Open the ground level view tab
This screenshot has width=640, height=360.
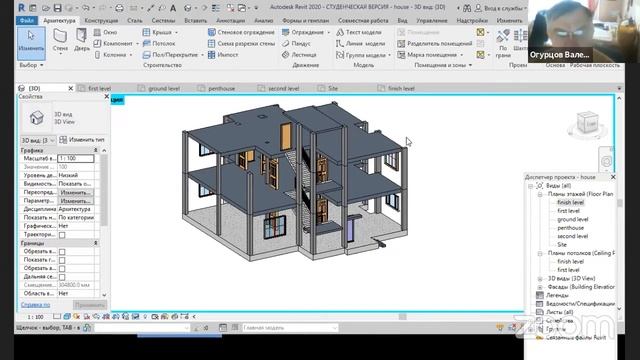[164, 88]
